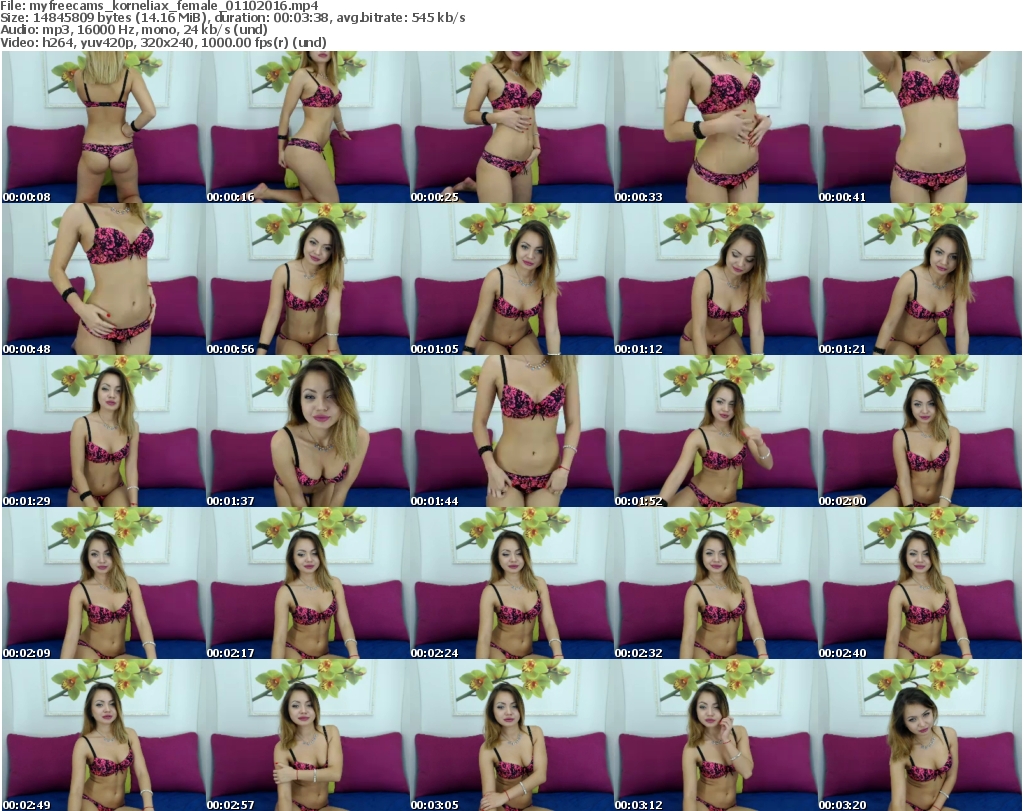
Task: Open the frame marked 00:00:25
Action: [x=511, y=127]
